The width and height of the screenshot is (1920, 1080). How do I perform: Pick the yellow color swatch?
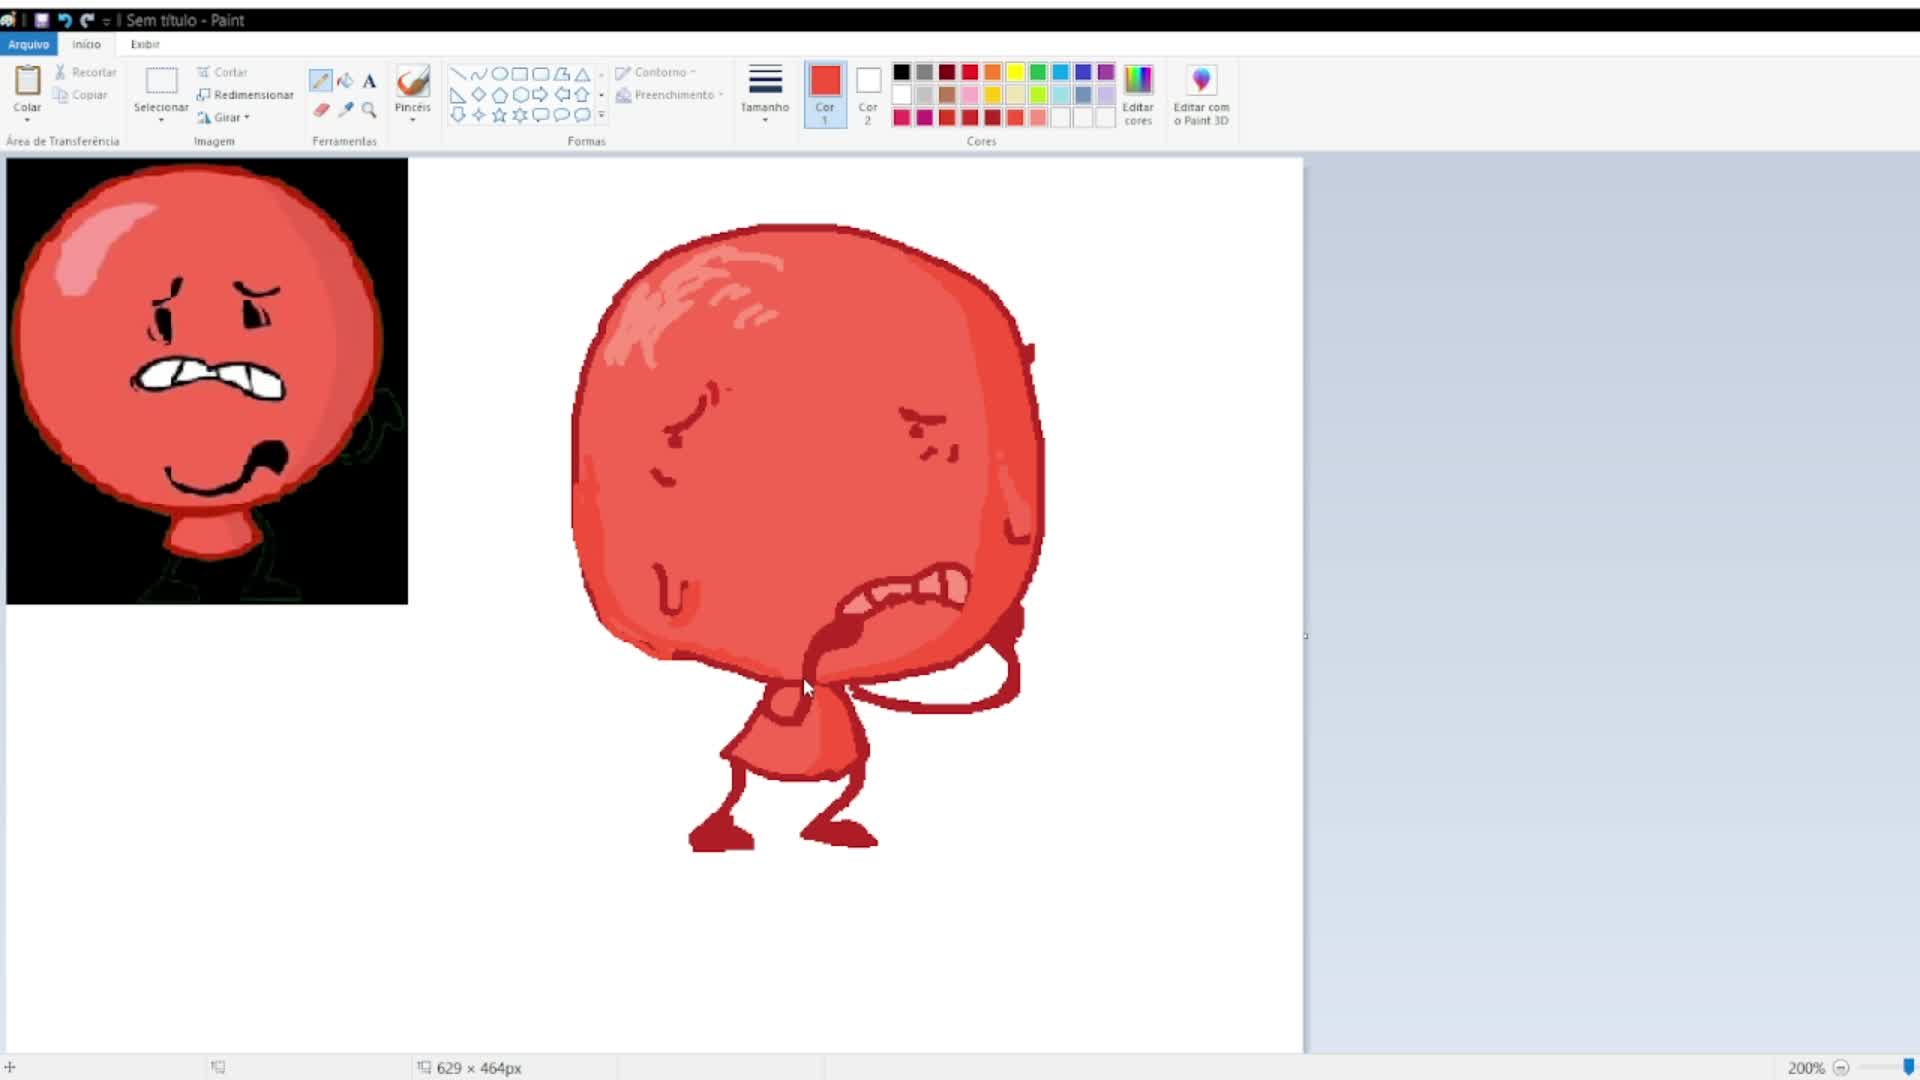click(1015, 72)
